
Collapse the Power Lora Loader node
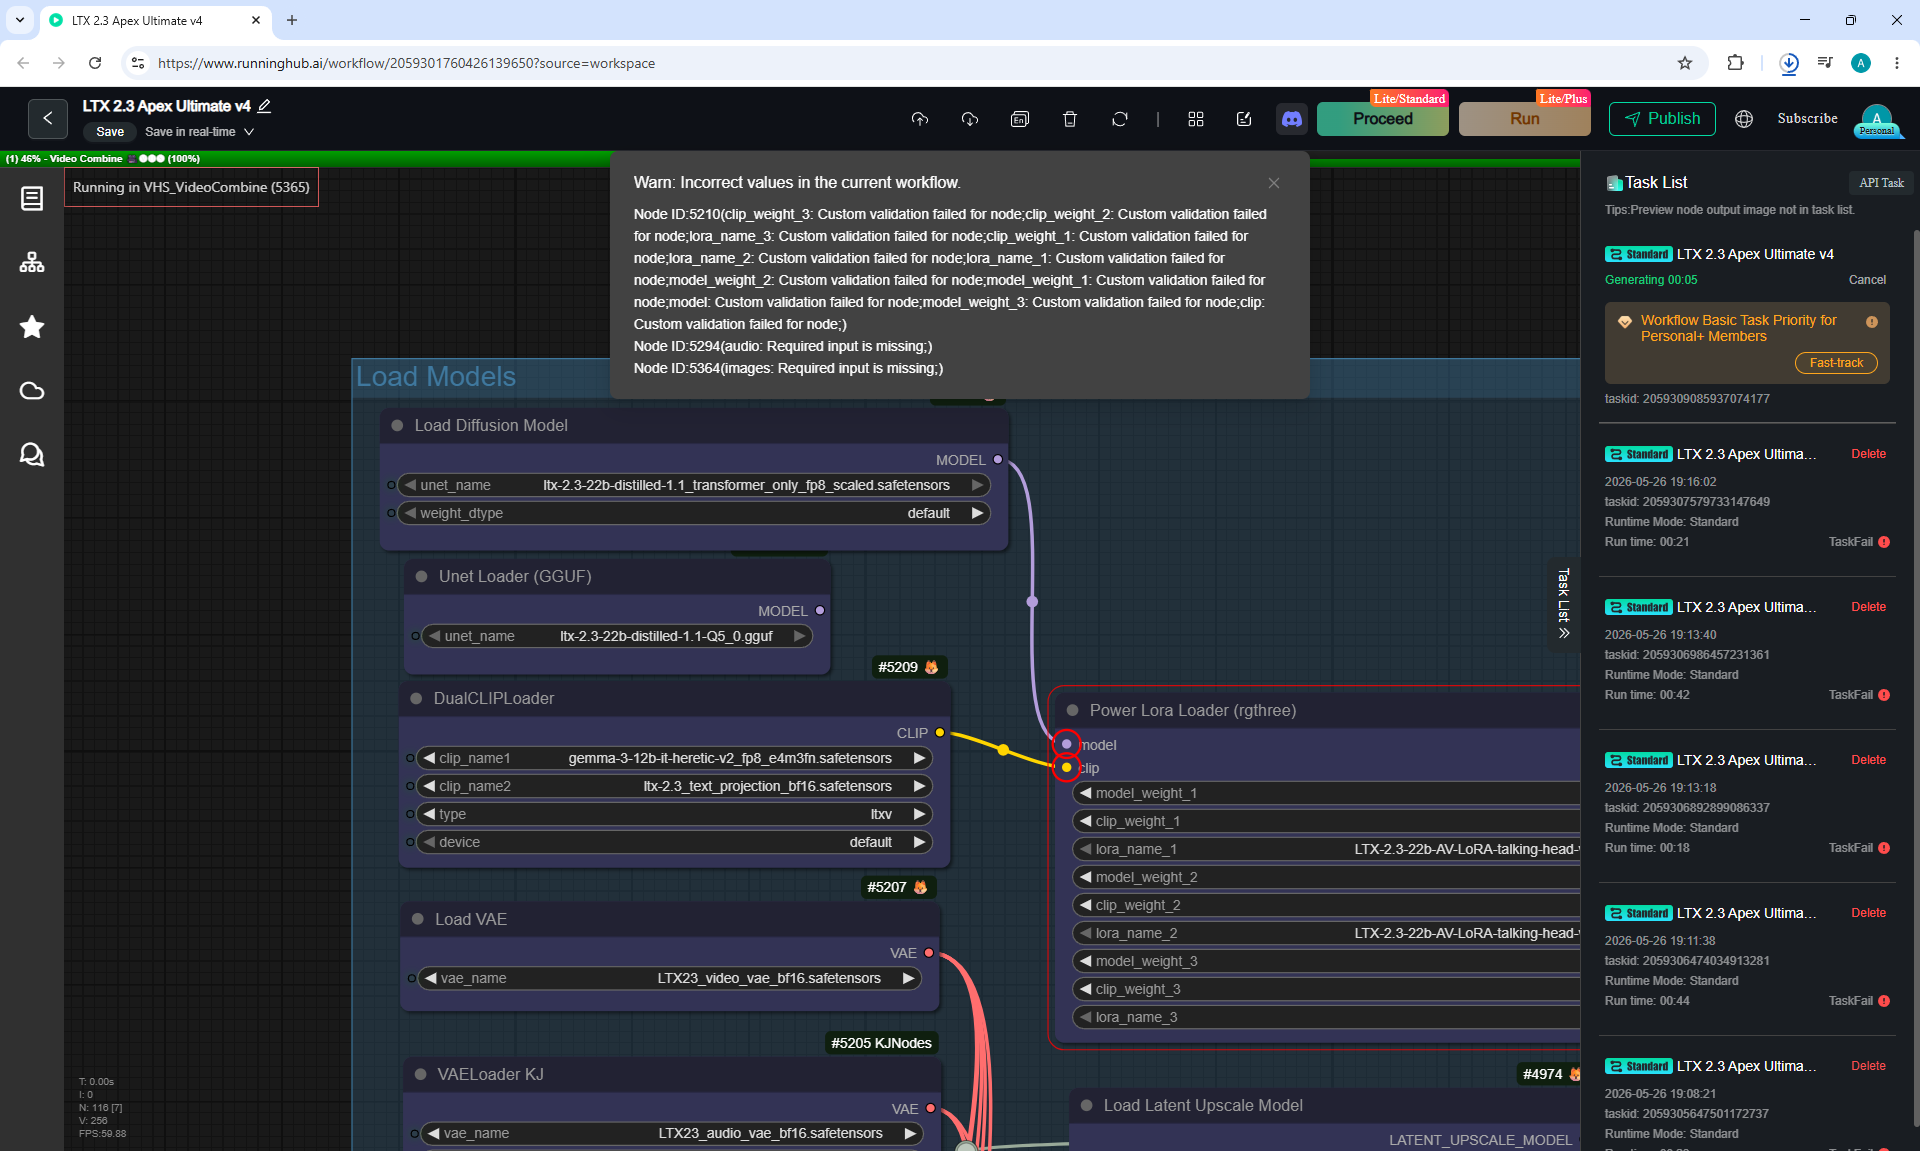1072,711
